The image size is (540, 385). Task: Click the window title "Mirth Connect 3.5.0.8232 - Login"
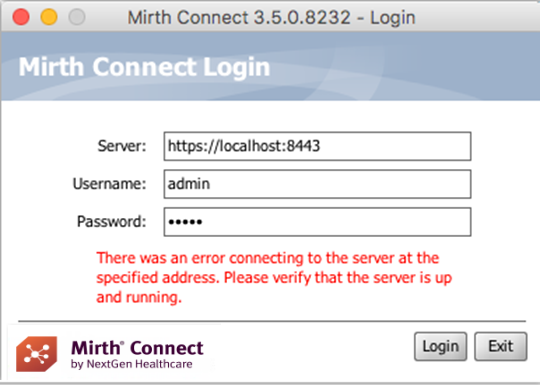tap(271, 17)
